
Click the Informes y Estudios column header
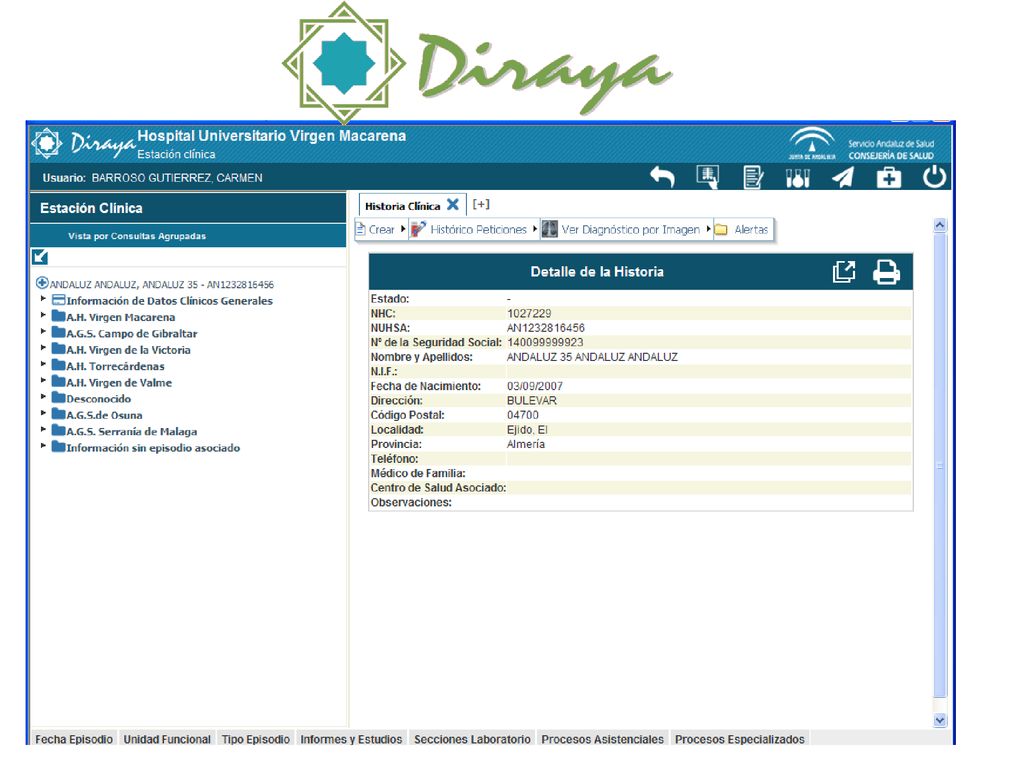coord(351,739)
